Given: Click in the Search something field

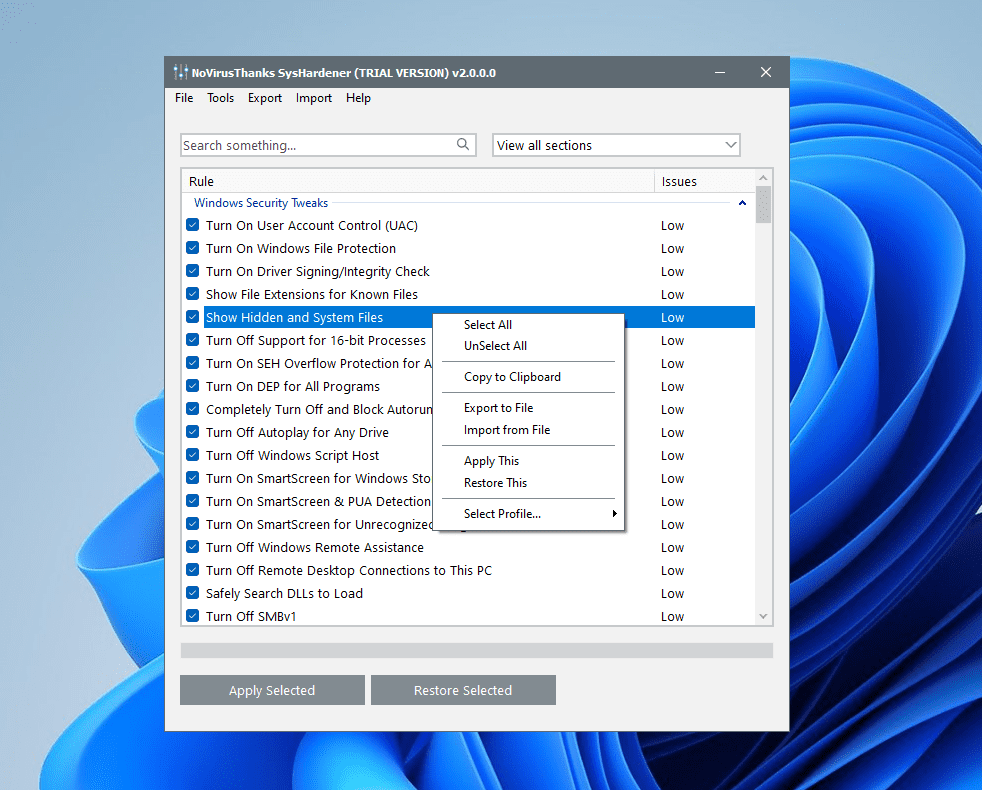Looking at the screenshot, I should (x=315, y=145).
